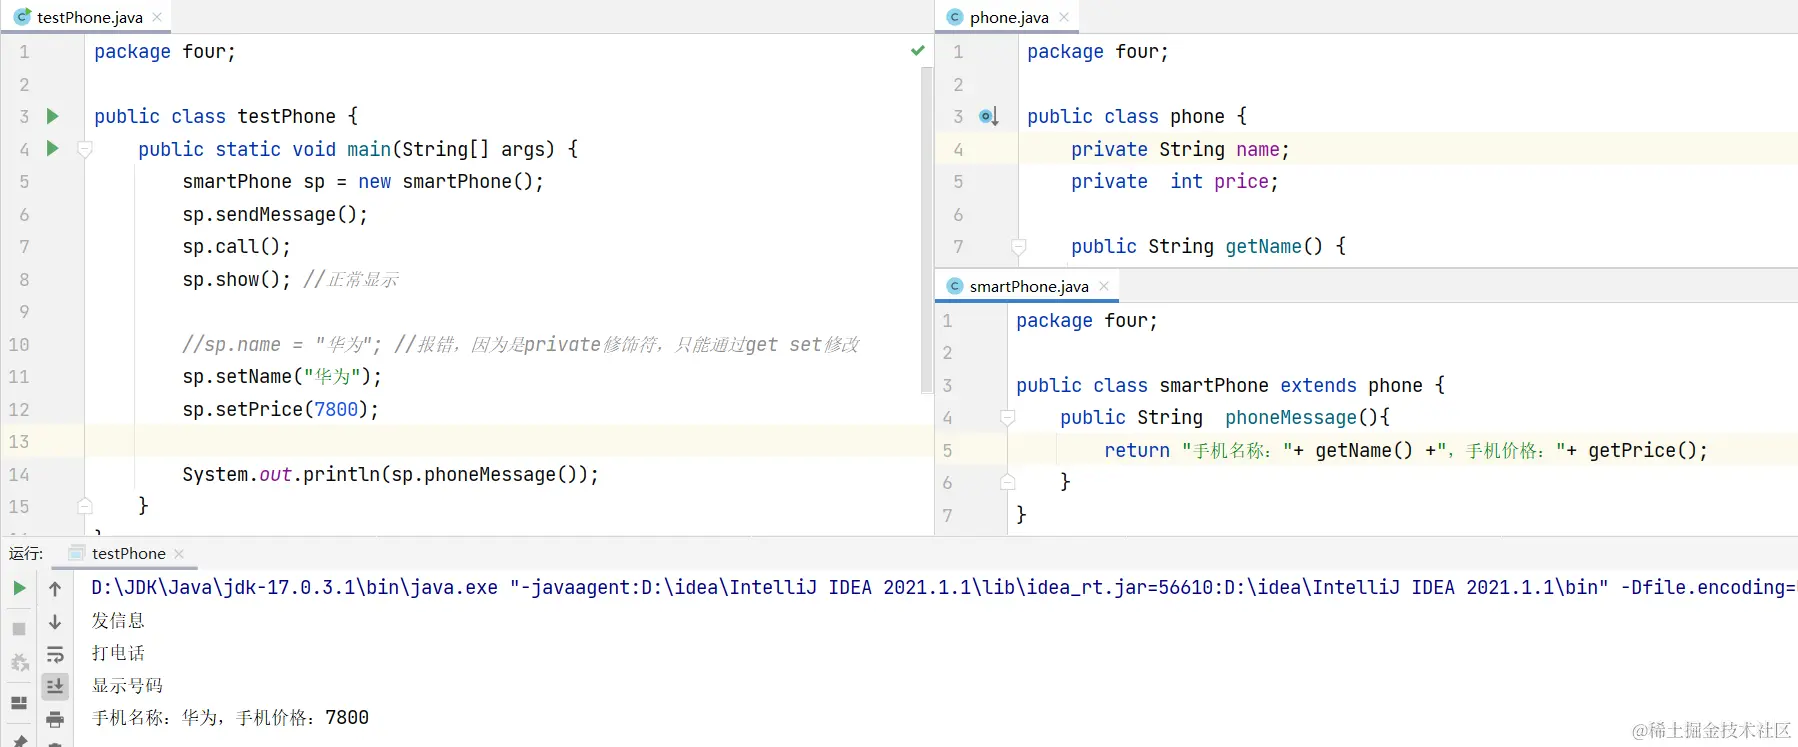Click the '运行:' Run panel label
1798x747 pixels.
pos(26,553)
